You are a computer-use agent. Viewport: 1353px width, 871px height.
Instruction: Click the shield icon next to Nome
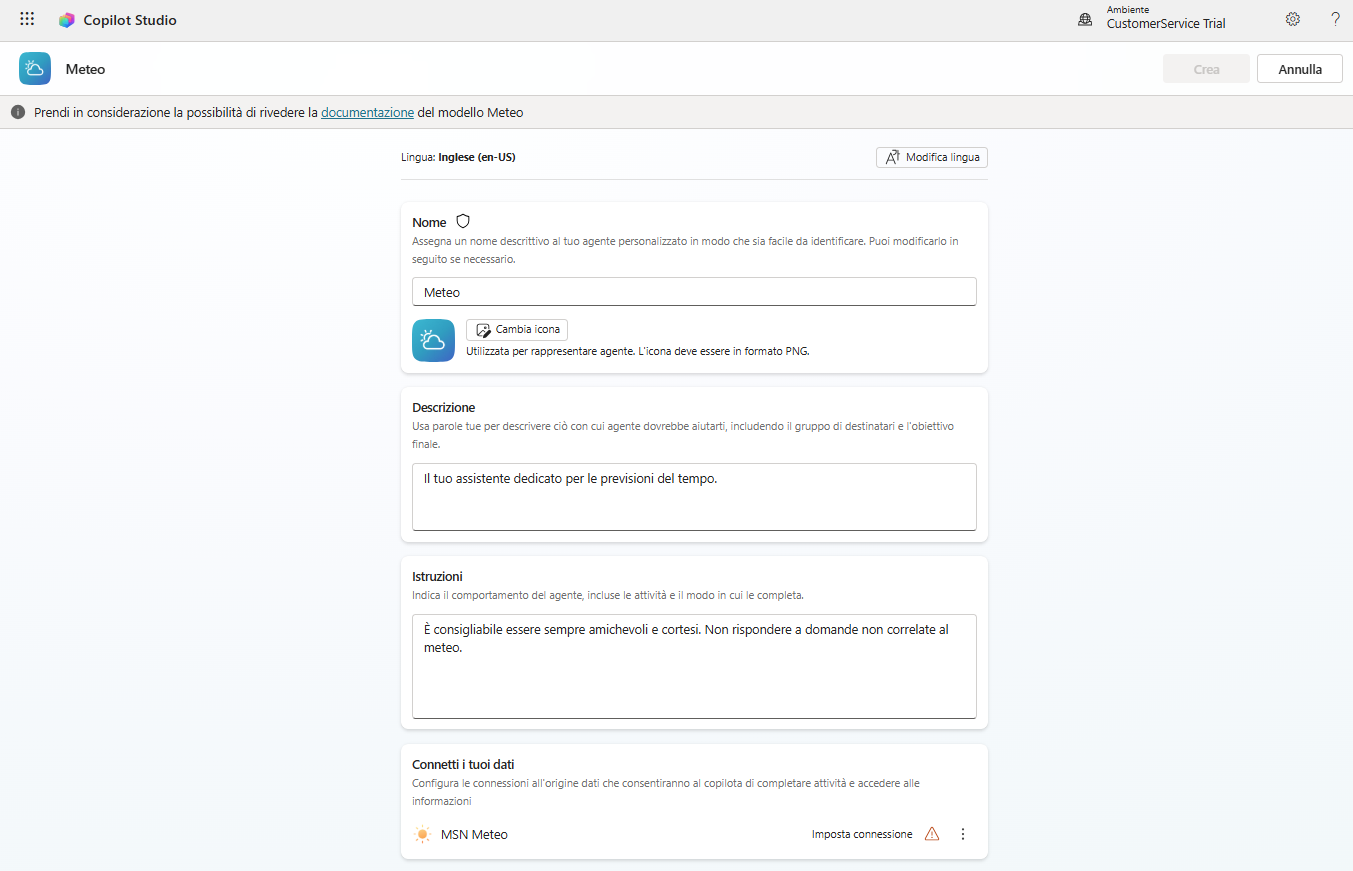pyautogui.click(x=463, y=222)
